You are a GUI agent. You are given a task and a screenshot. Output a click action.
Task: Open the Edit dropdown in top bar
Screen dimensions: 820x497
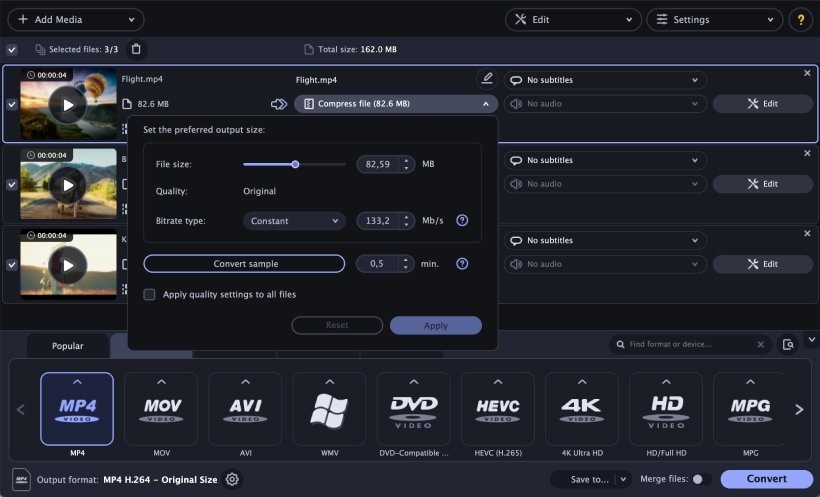coord(573,20)
